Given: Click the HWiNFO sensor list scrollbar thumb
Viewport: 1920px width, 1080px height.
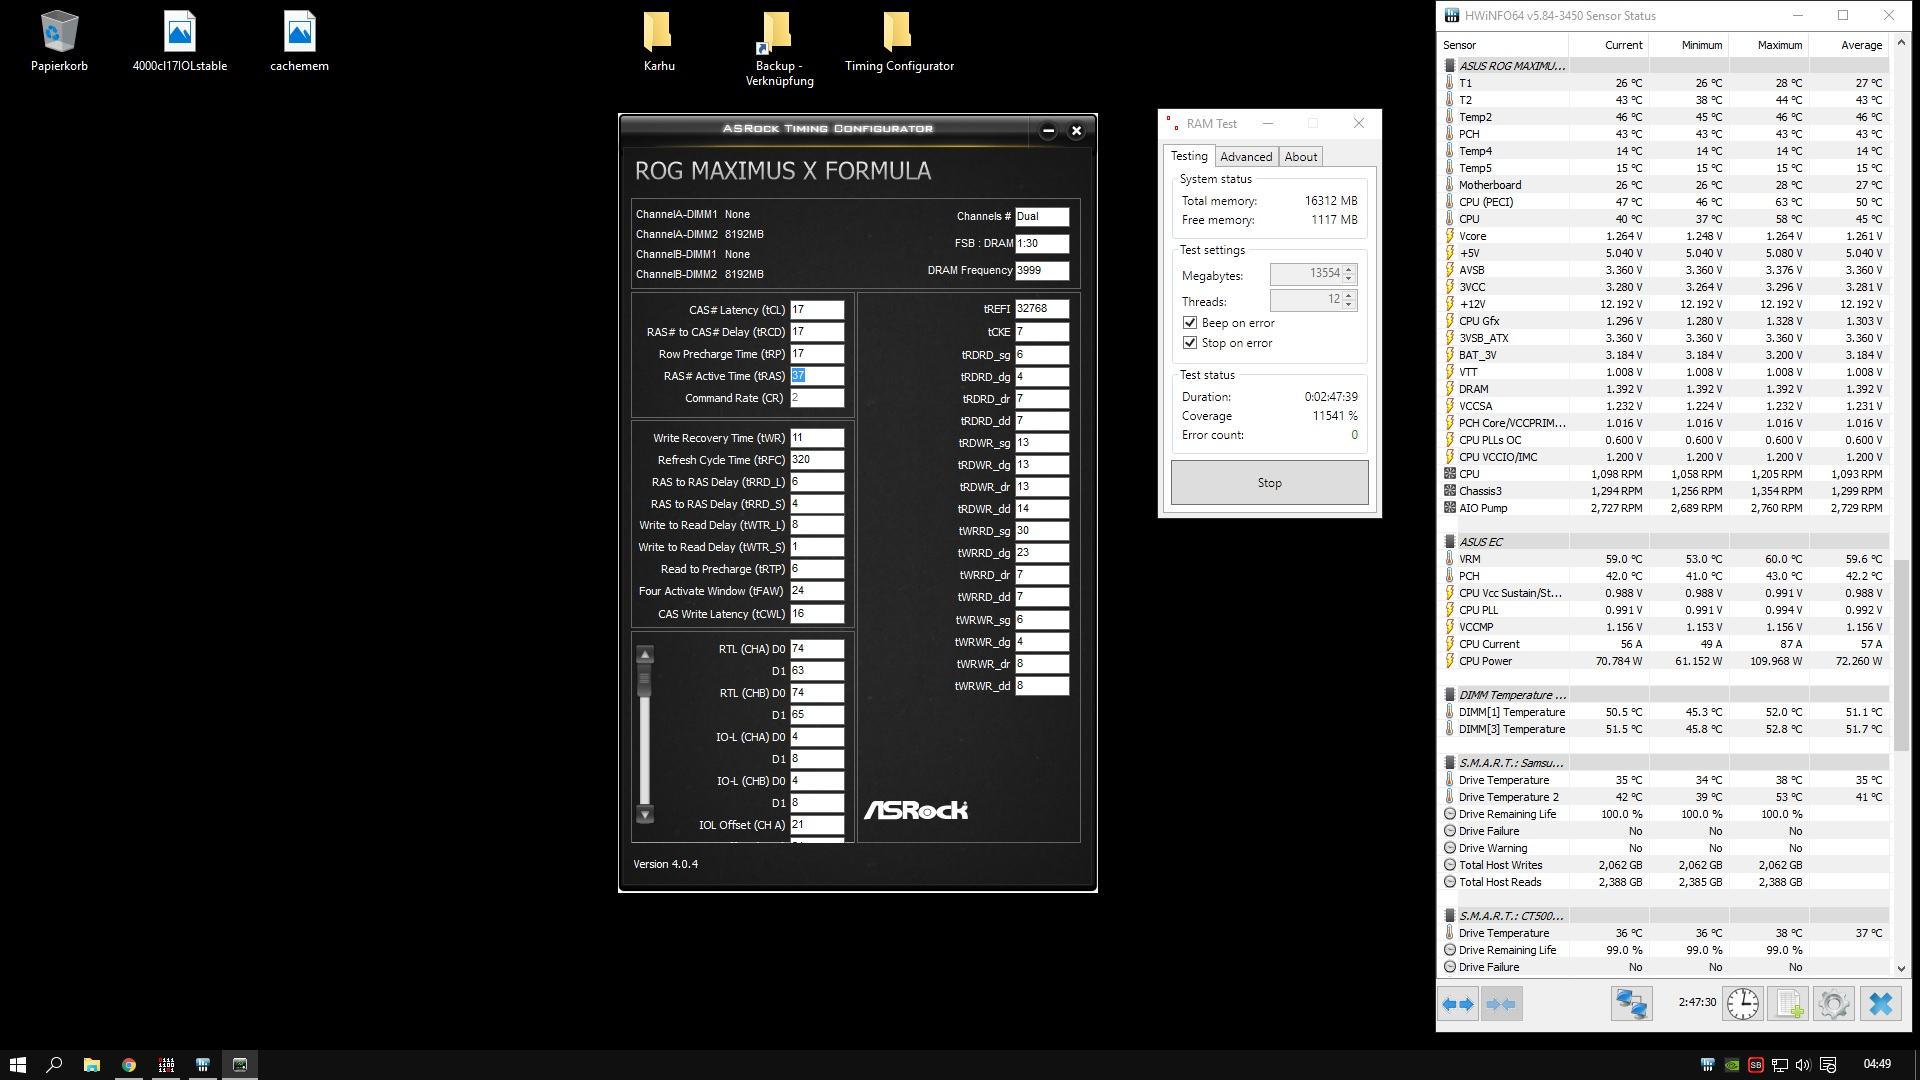Looking at the screenshot, I should click(1901, 655).
